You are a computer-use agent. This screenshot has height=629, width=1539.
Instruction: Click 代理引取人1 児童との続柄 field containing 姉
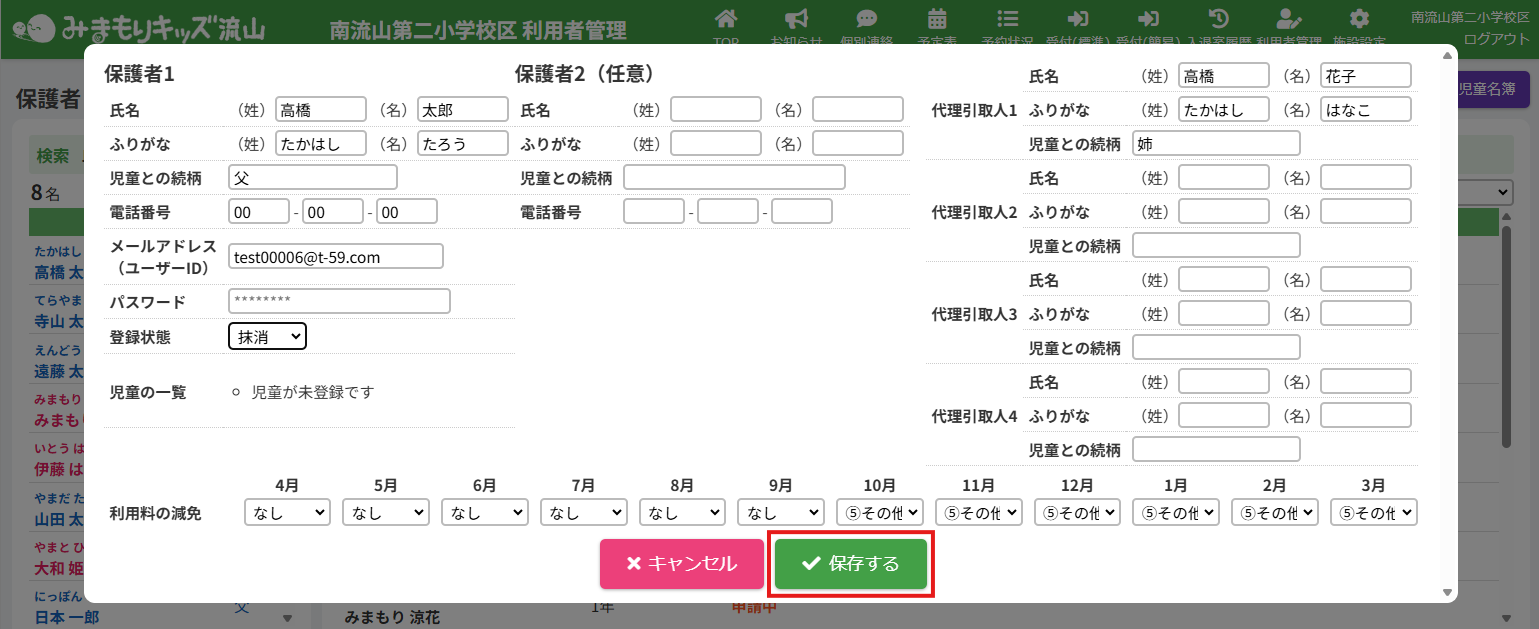click(x=1216, y=144)
